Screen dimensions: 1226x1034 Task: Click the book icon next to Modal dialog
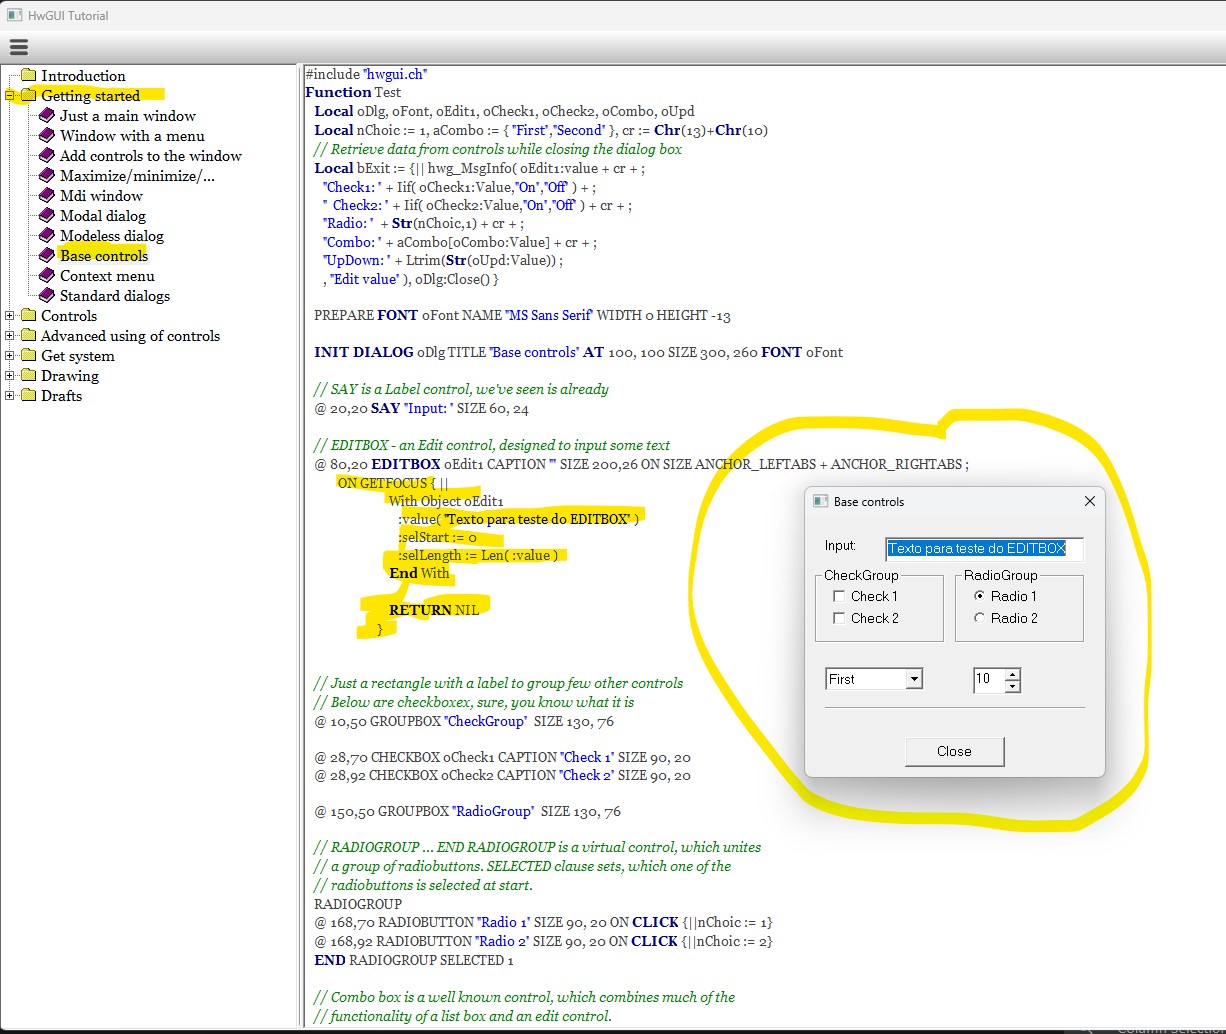tap(47, 215)
